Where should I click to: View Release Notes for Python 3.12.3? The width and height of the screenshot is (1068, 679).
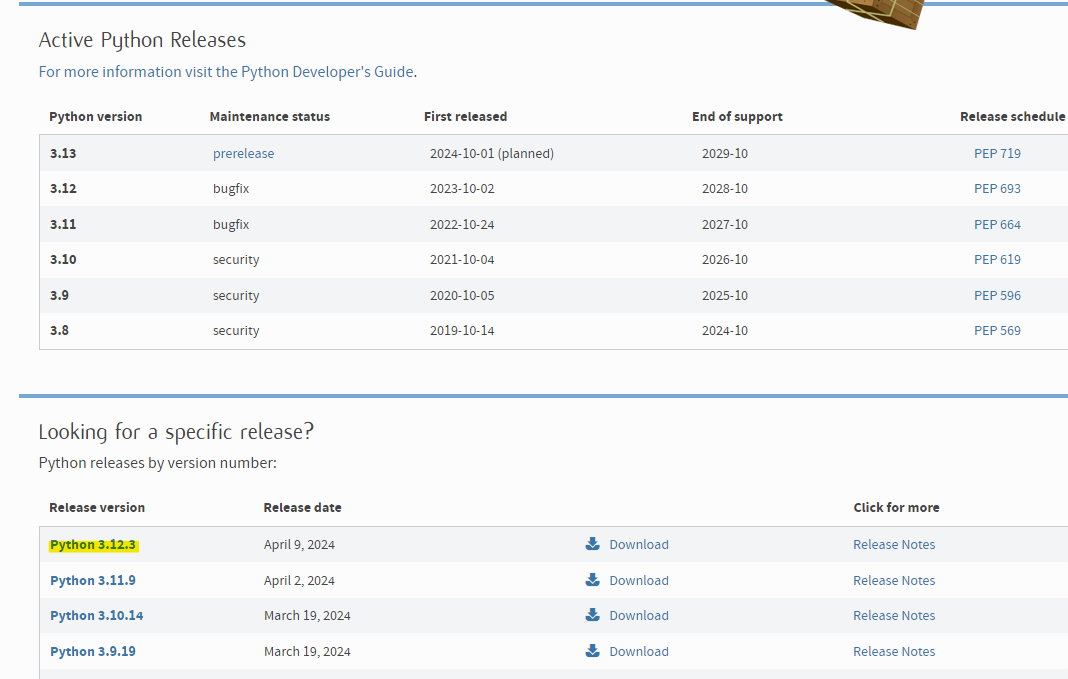click(x=894, y=544)
